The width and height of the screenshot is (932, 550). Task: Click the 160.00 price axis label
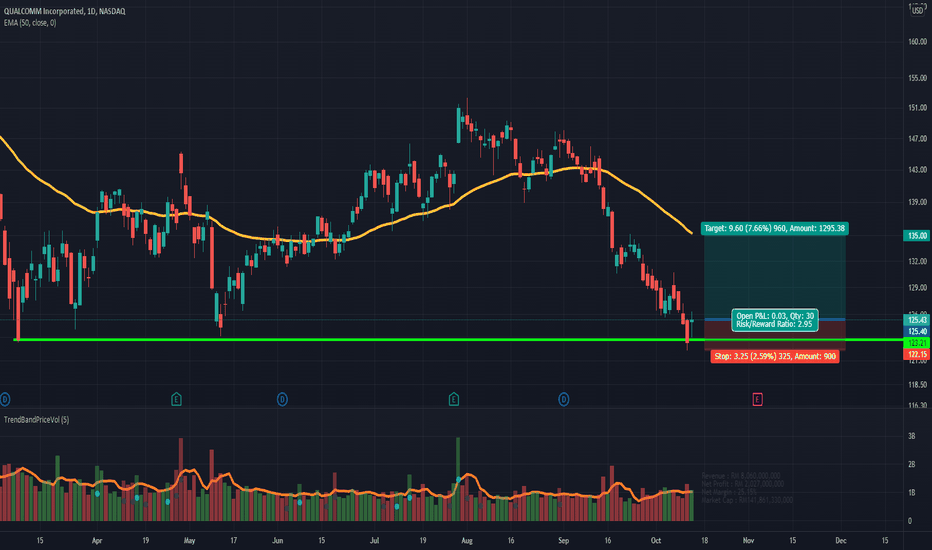click(x=918, y=42)
